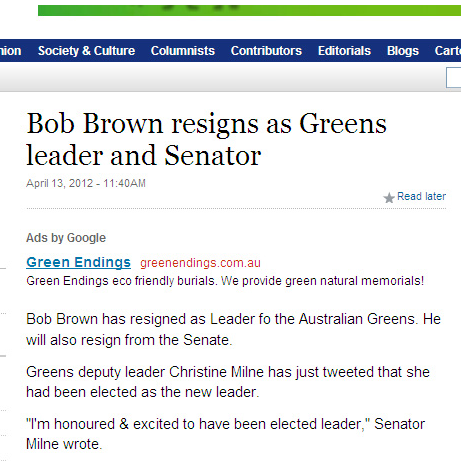The width and height of the screenshot is (462, 462).
Task: Open the Society & Culture section
Action: [86, 51]
